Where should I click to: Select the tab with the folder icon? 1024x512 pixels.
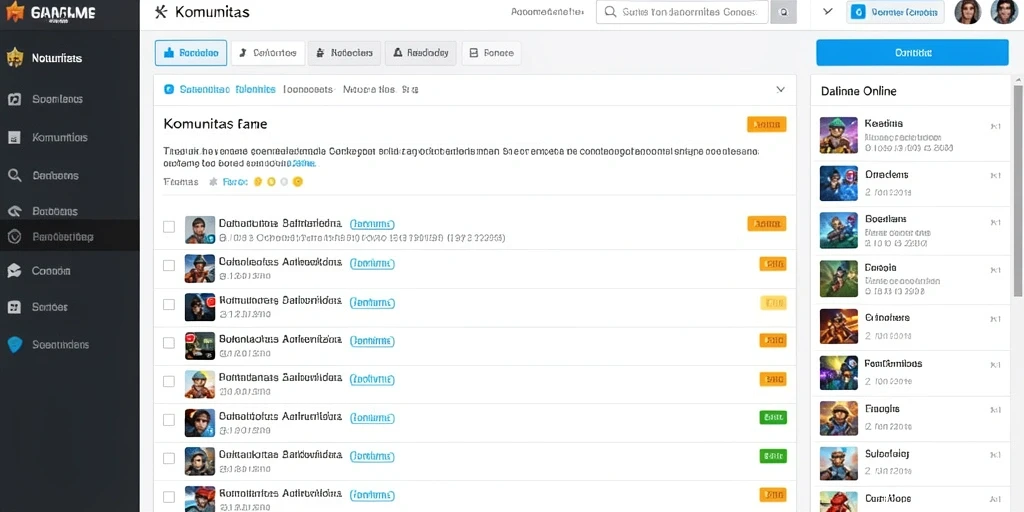tap(492, 53)
